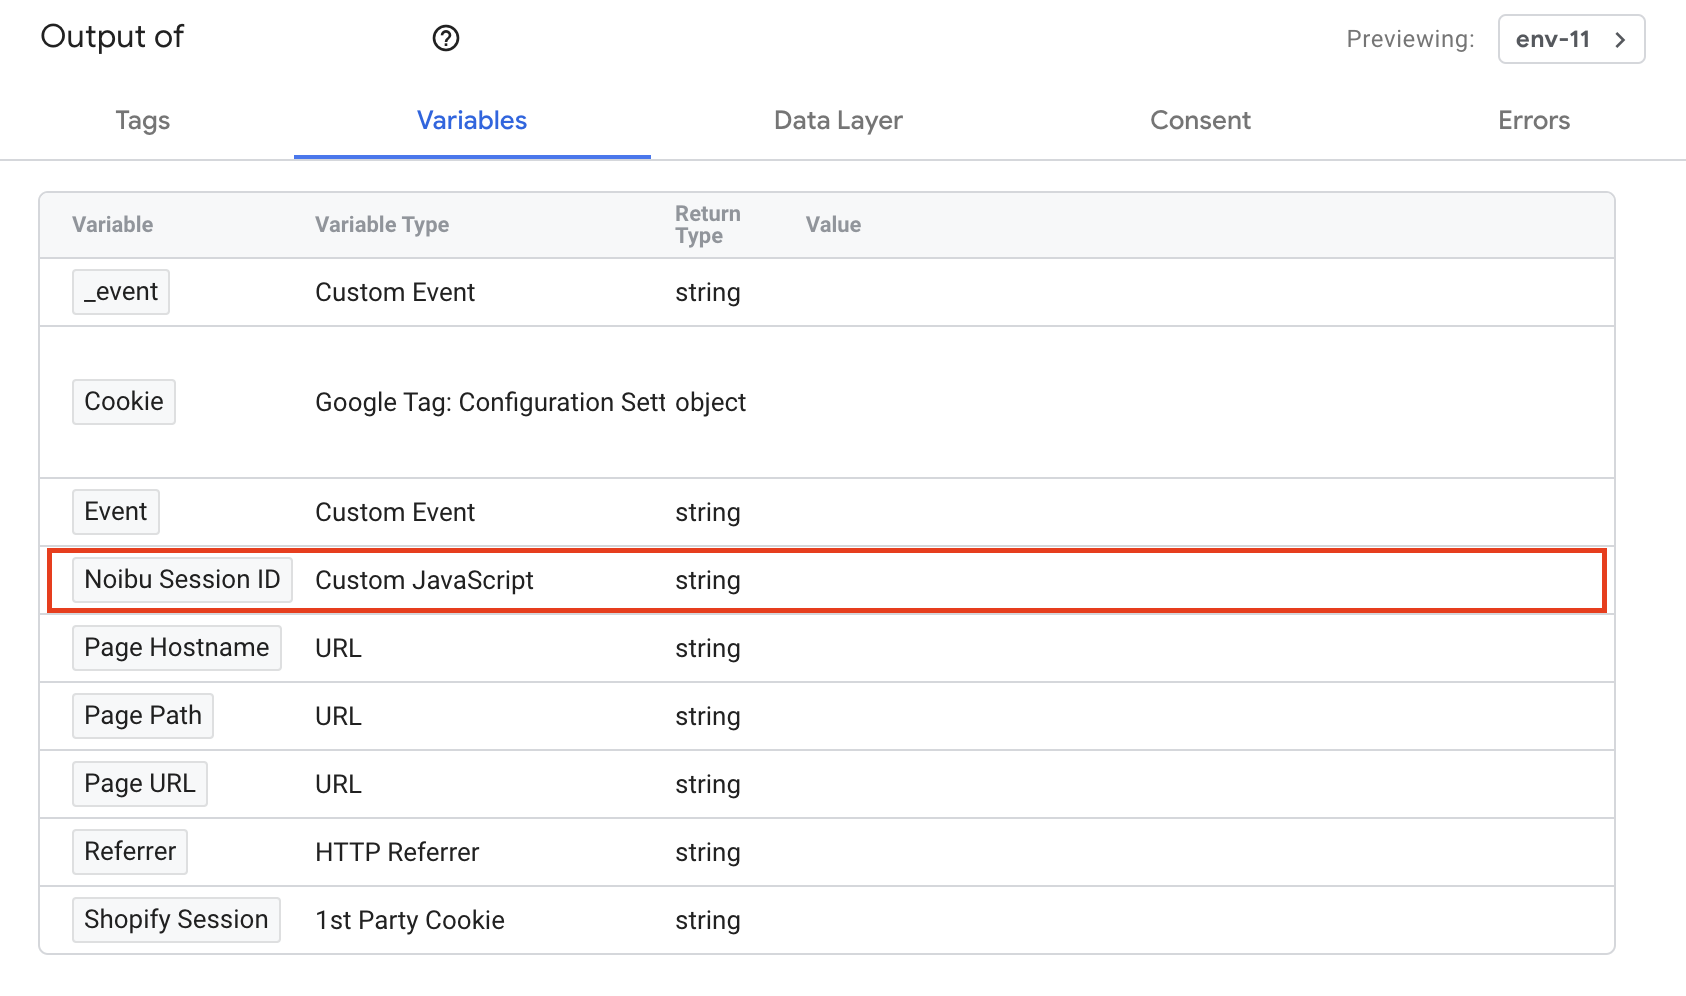Select the Shopify Session variable chip
This screenshot has width=1686, height=996.
(176, 920)
